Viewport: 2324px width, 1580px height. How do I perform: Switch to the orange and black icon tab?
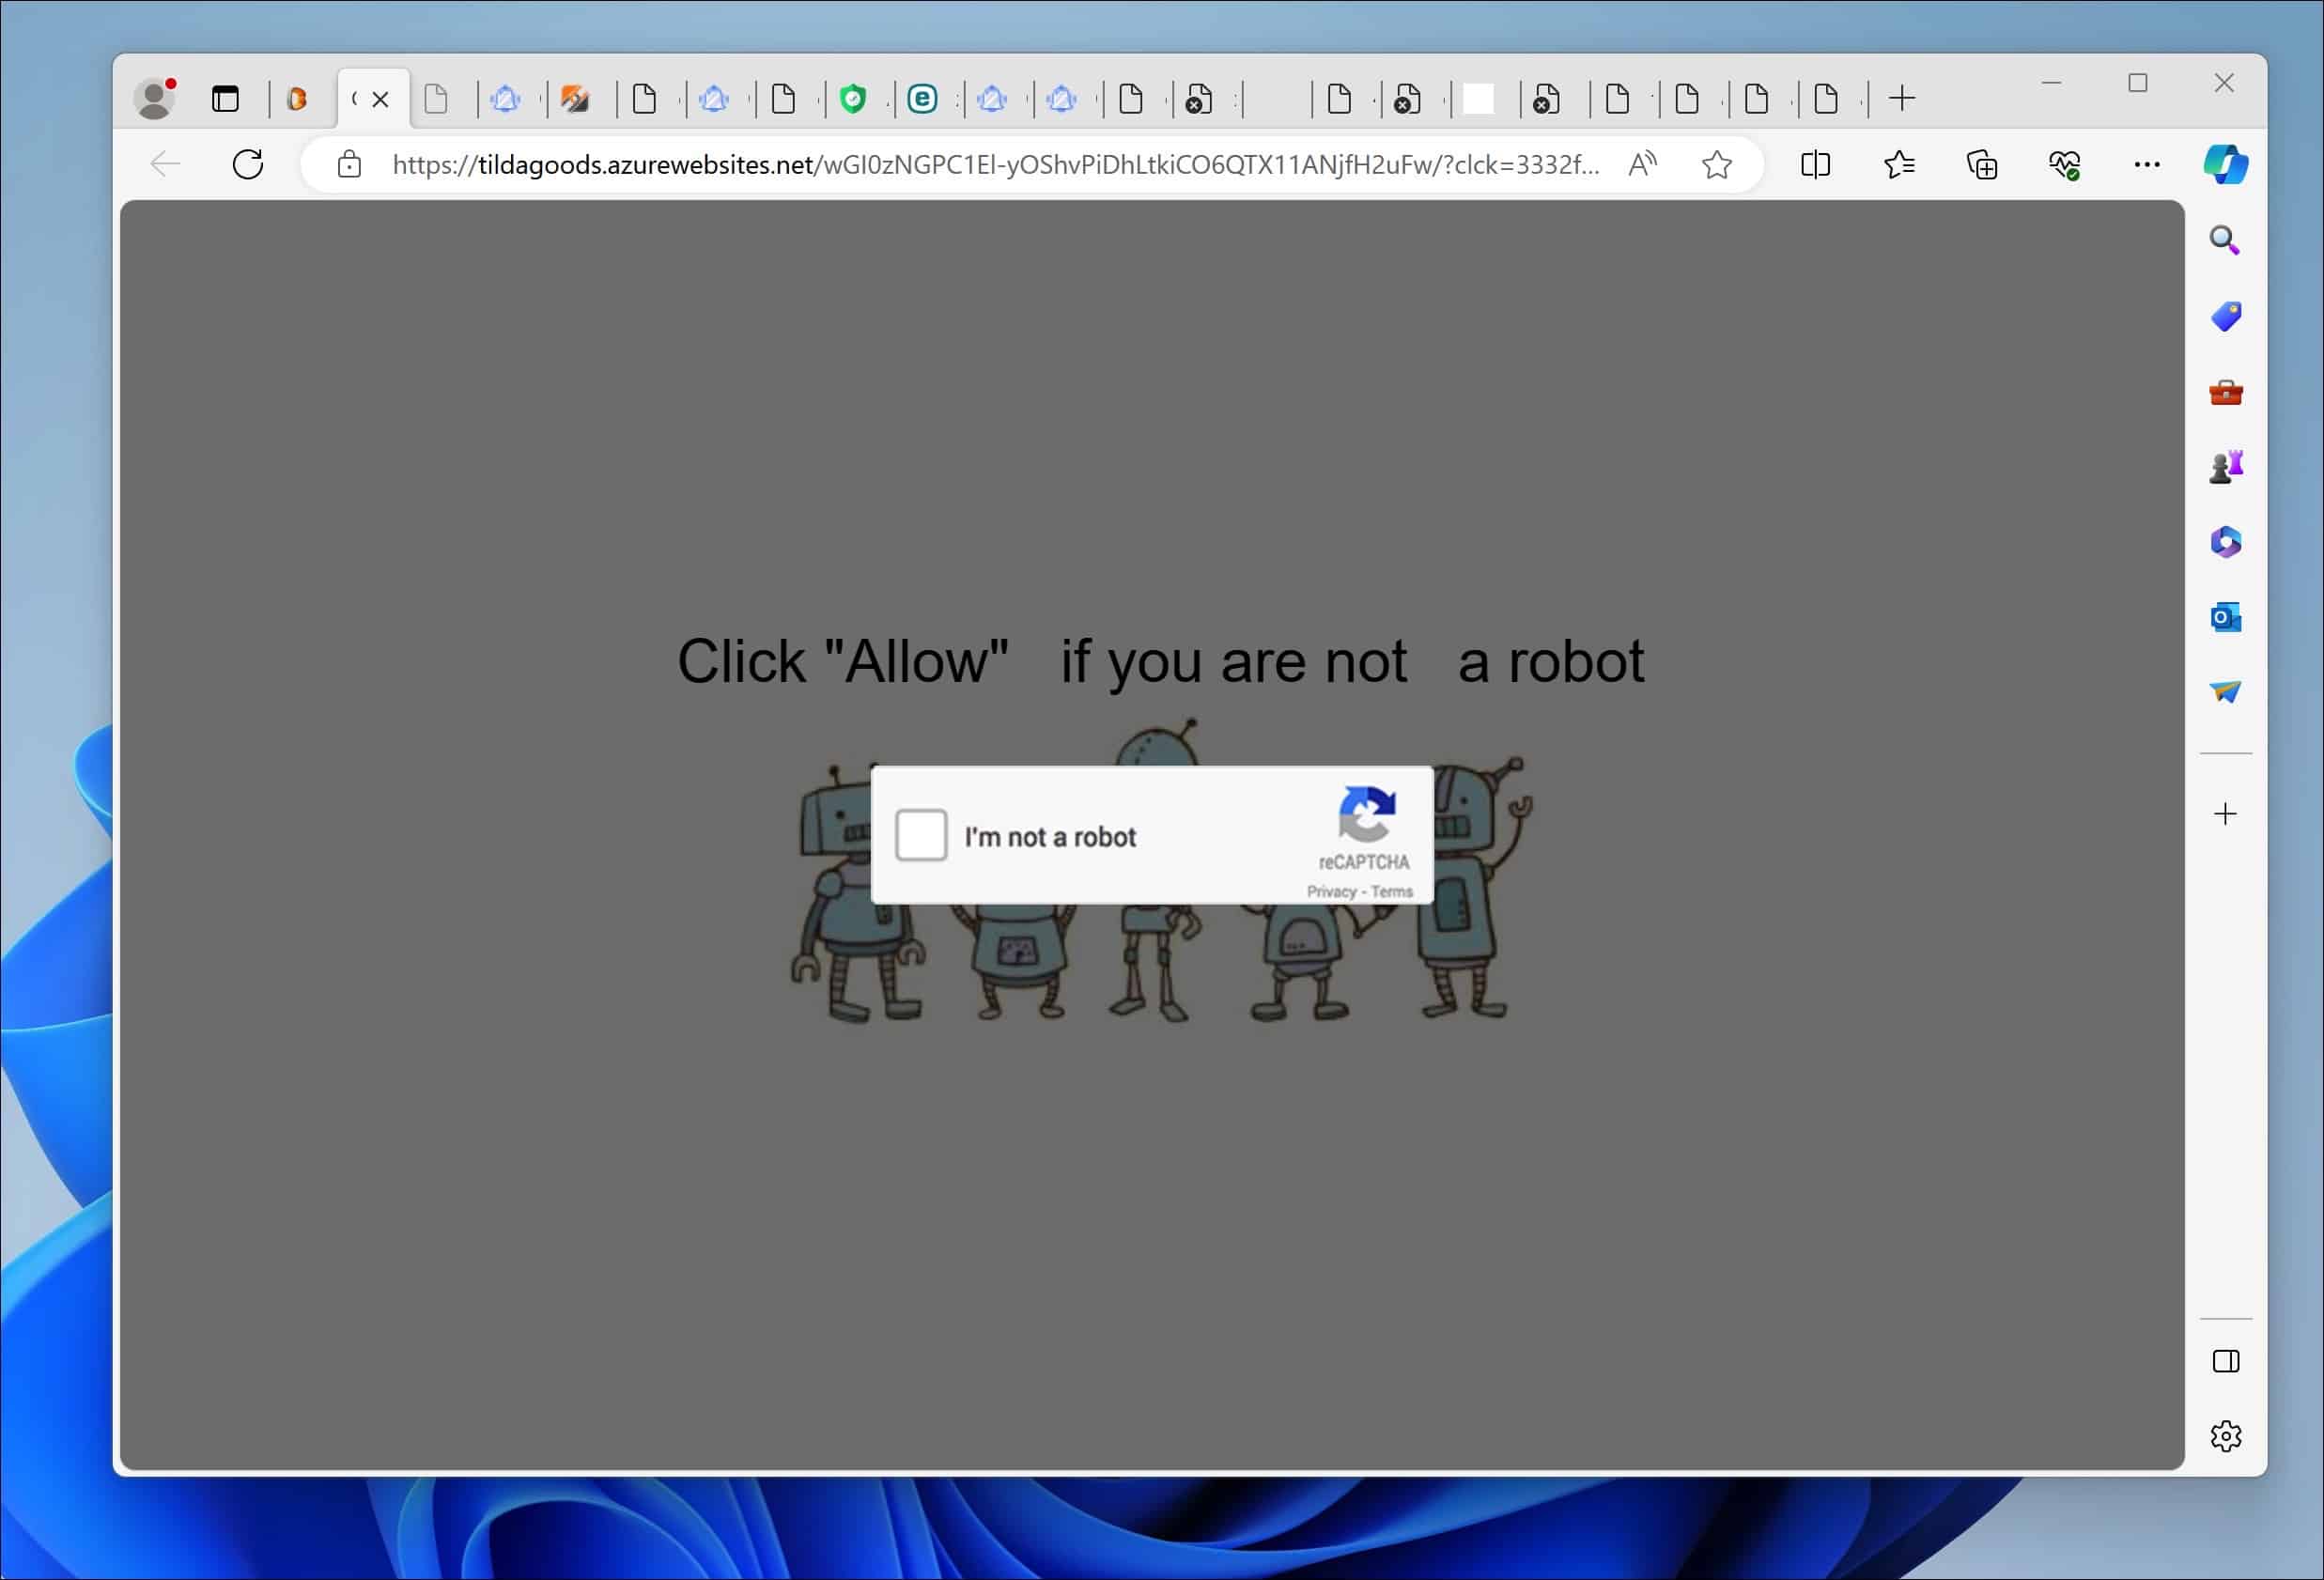coord(575,99)
